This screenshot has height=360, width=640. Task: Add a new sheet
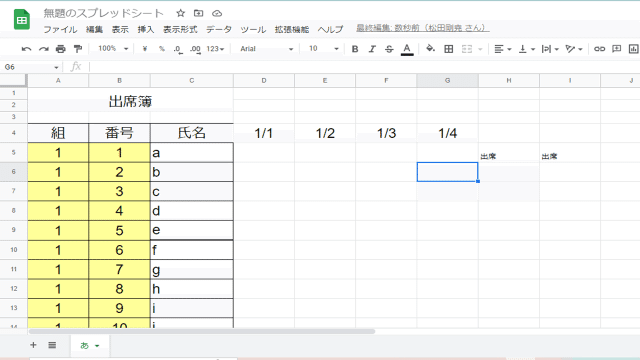coord(33,345)
